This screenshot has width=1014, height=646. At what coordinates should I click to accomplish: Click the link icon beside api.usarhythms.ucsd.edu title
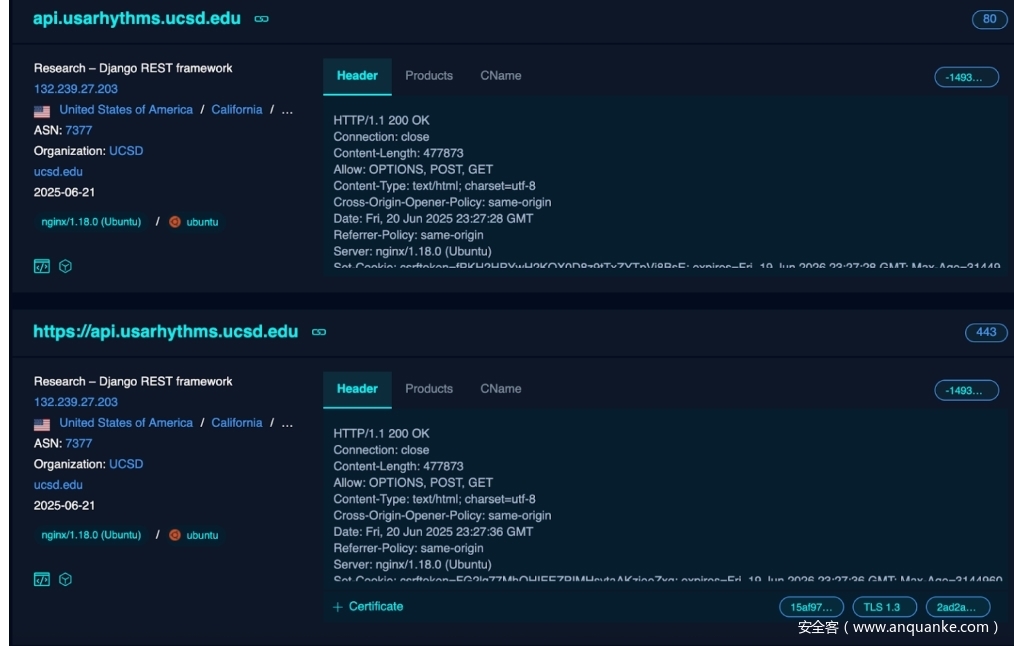click(261, 19)
